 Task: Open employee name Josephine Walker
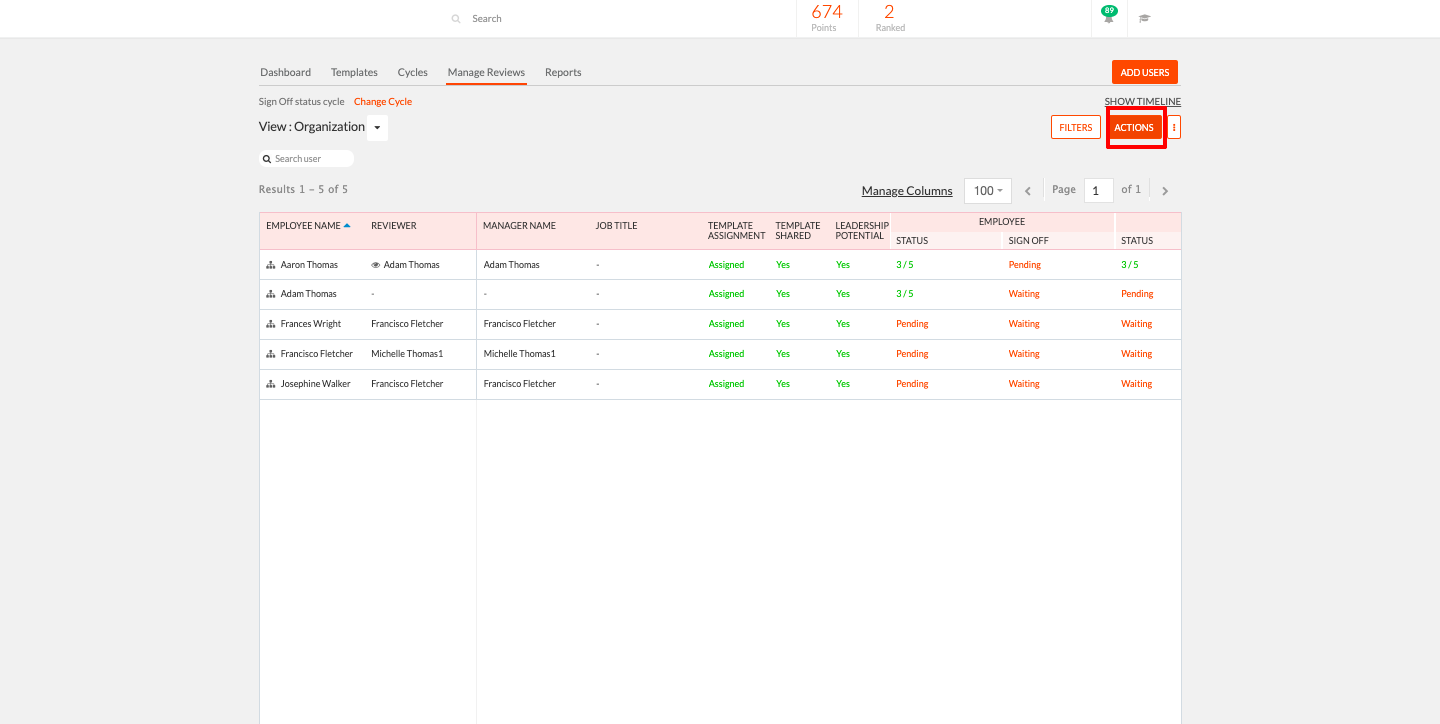pos(315,384)
